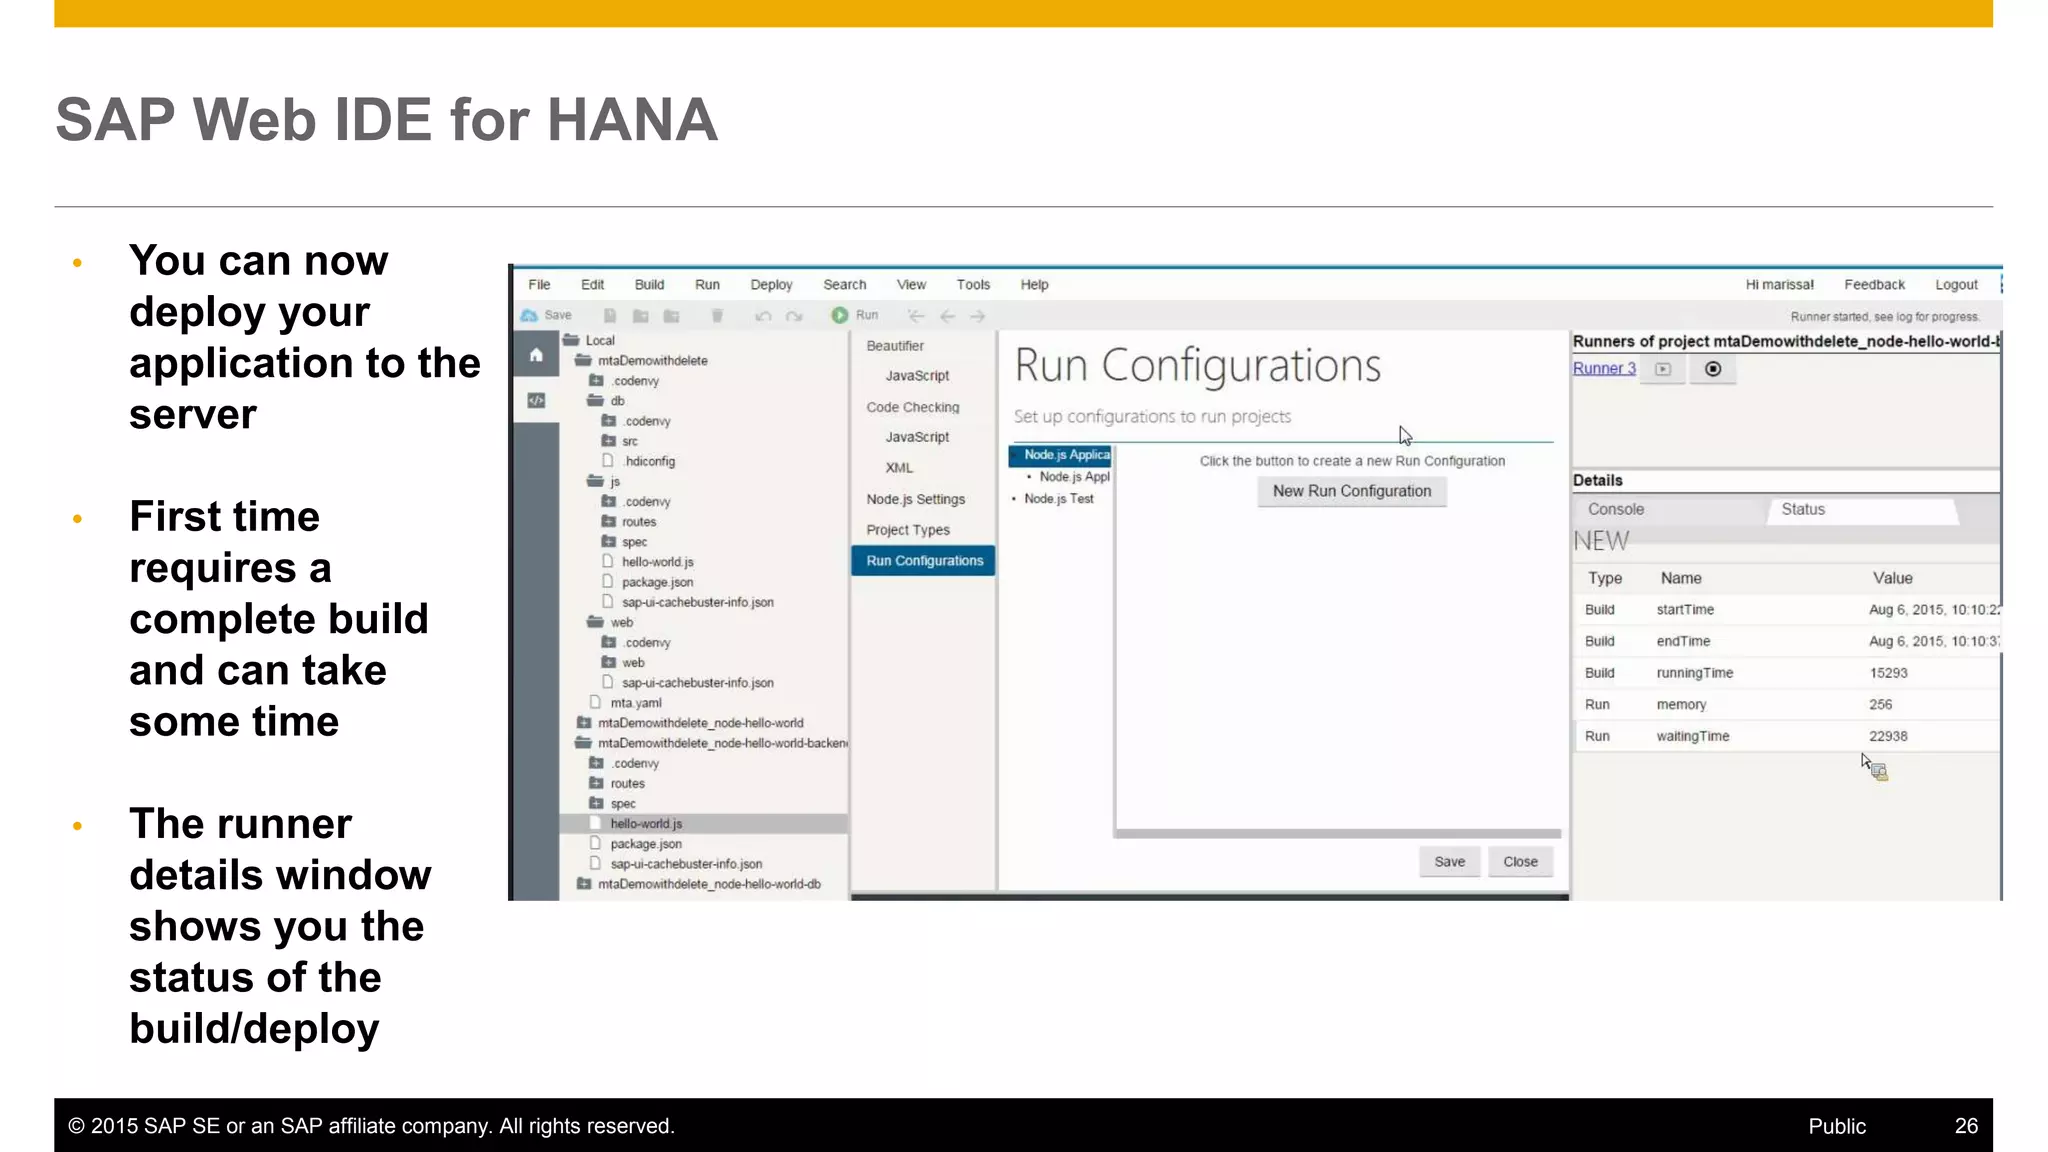The image size is (2048, 1152).
Task: Select the XML code checking entry
Action: [x=899, y=468]
